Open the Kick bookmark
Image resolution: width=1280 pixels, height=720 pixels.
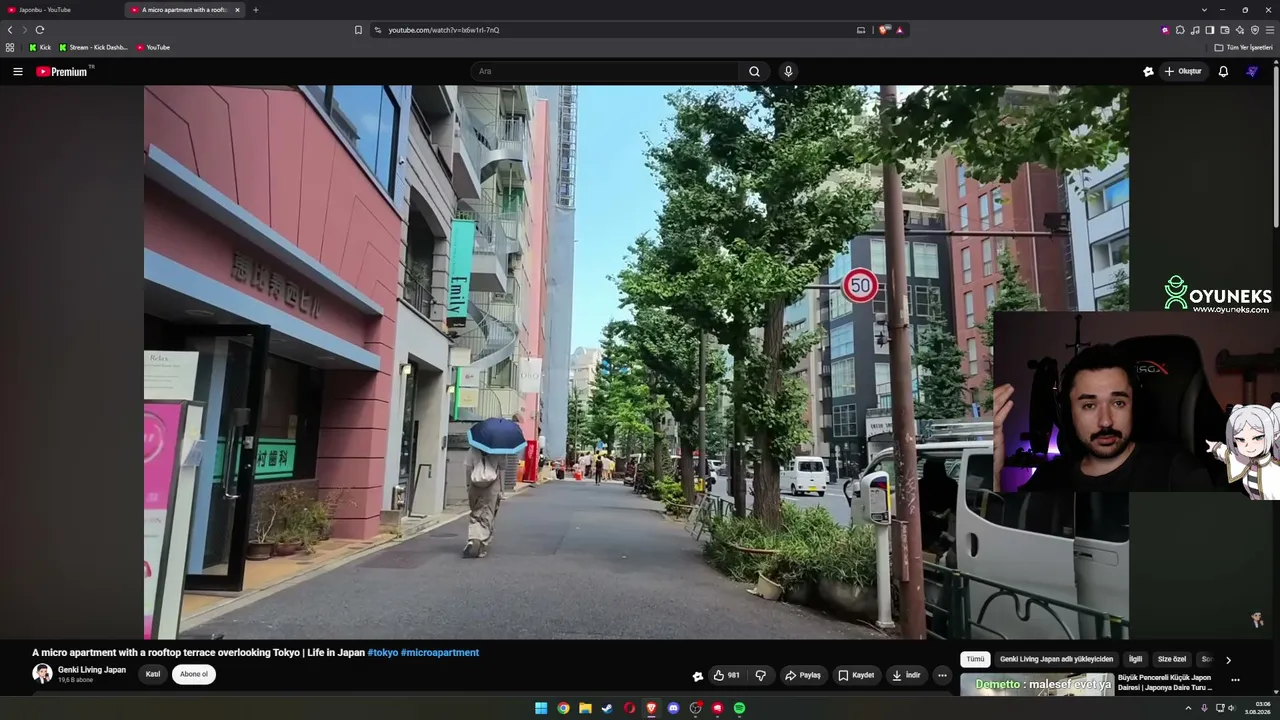40,47
